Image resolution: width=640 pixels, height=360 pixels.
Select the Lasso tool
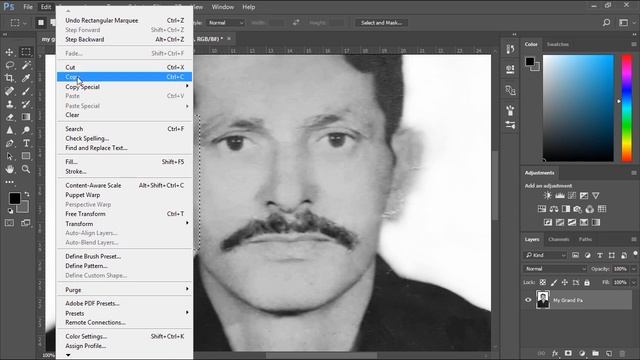[x=9, y=65]
